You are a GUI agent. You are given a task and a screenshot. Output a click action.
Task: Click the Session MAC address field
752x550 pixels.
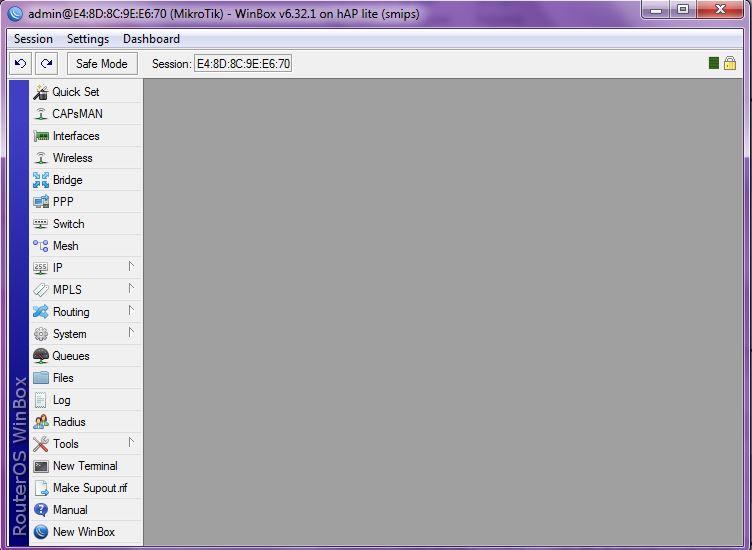[243, 64]
